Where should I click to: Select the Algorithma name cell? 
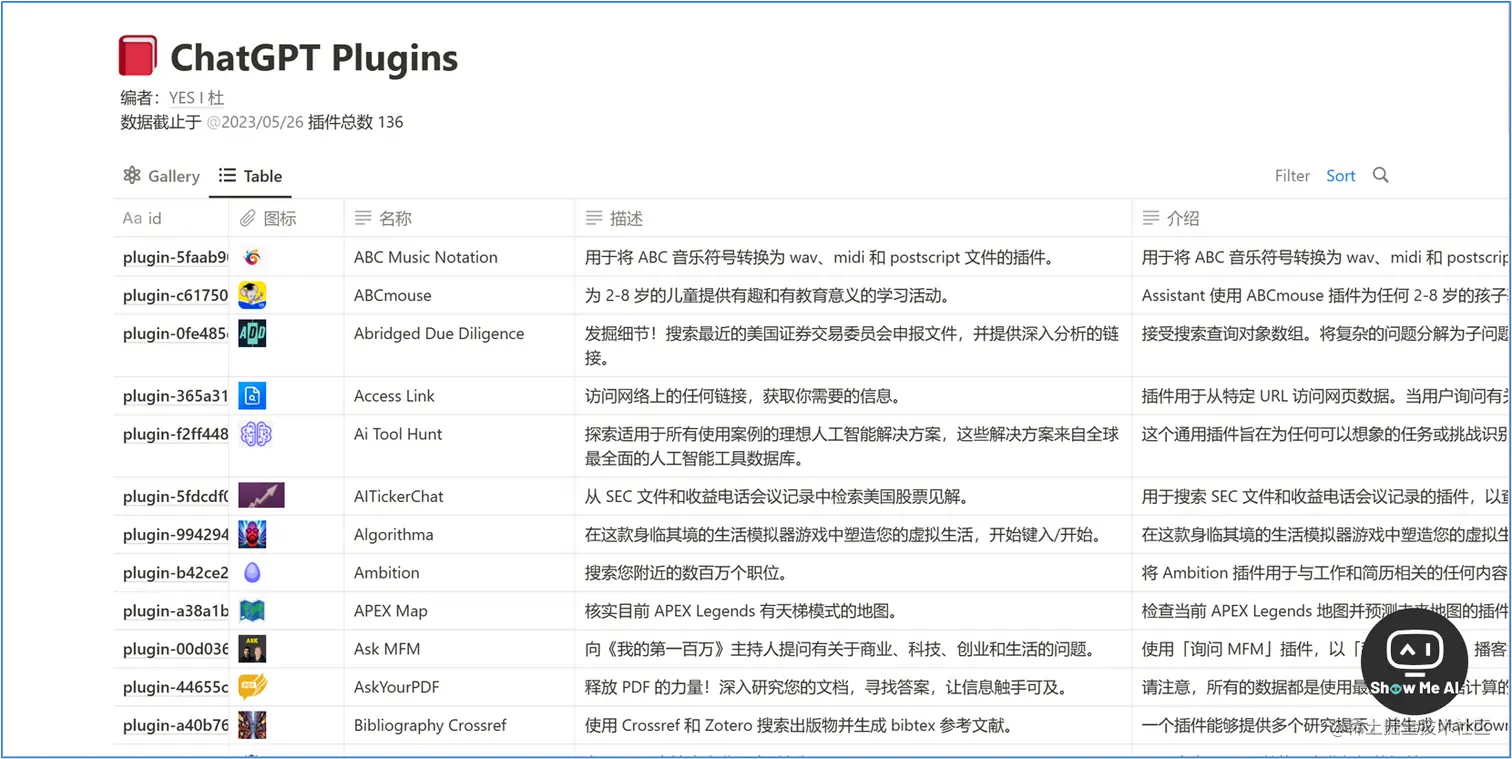coord(459,534)
